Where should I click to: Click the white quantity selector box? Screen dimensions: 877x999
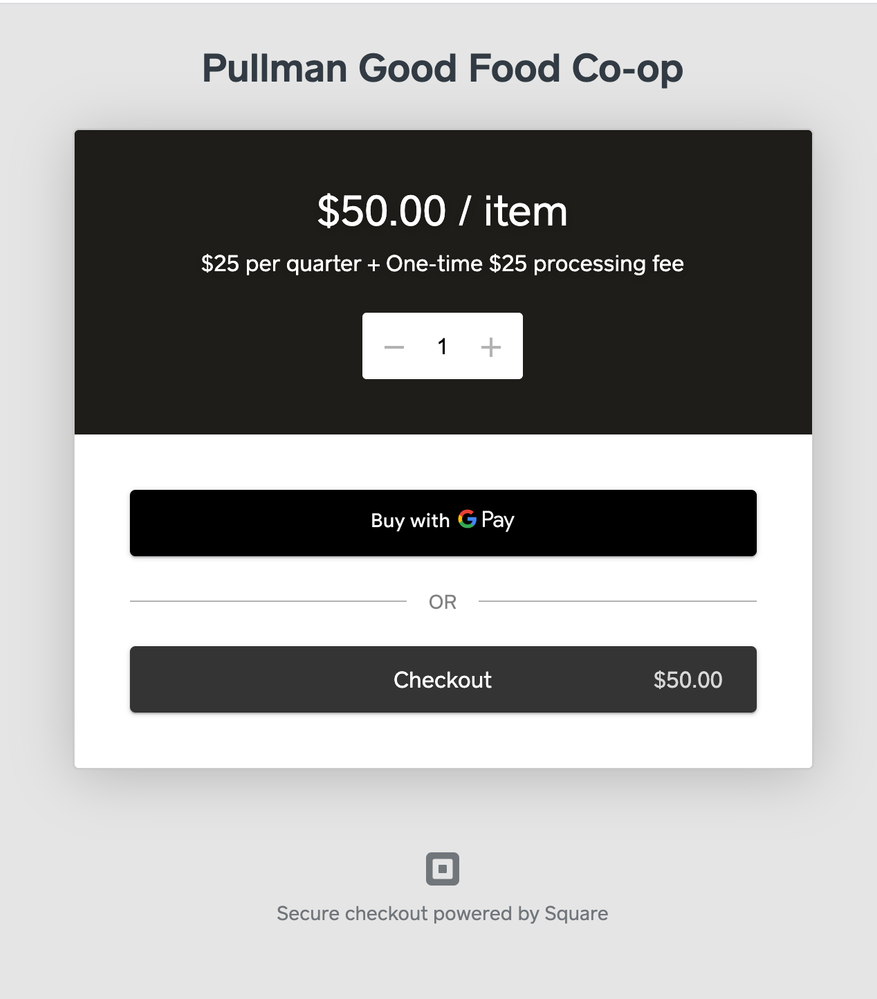pyautogui.click(x=442, y=346)
